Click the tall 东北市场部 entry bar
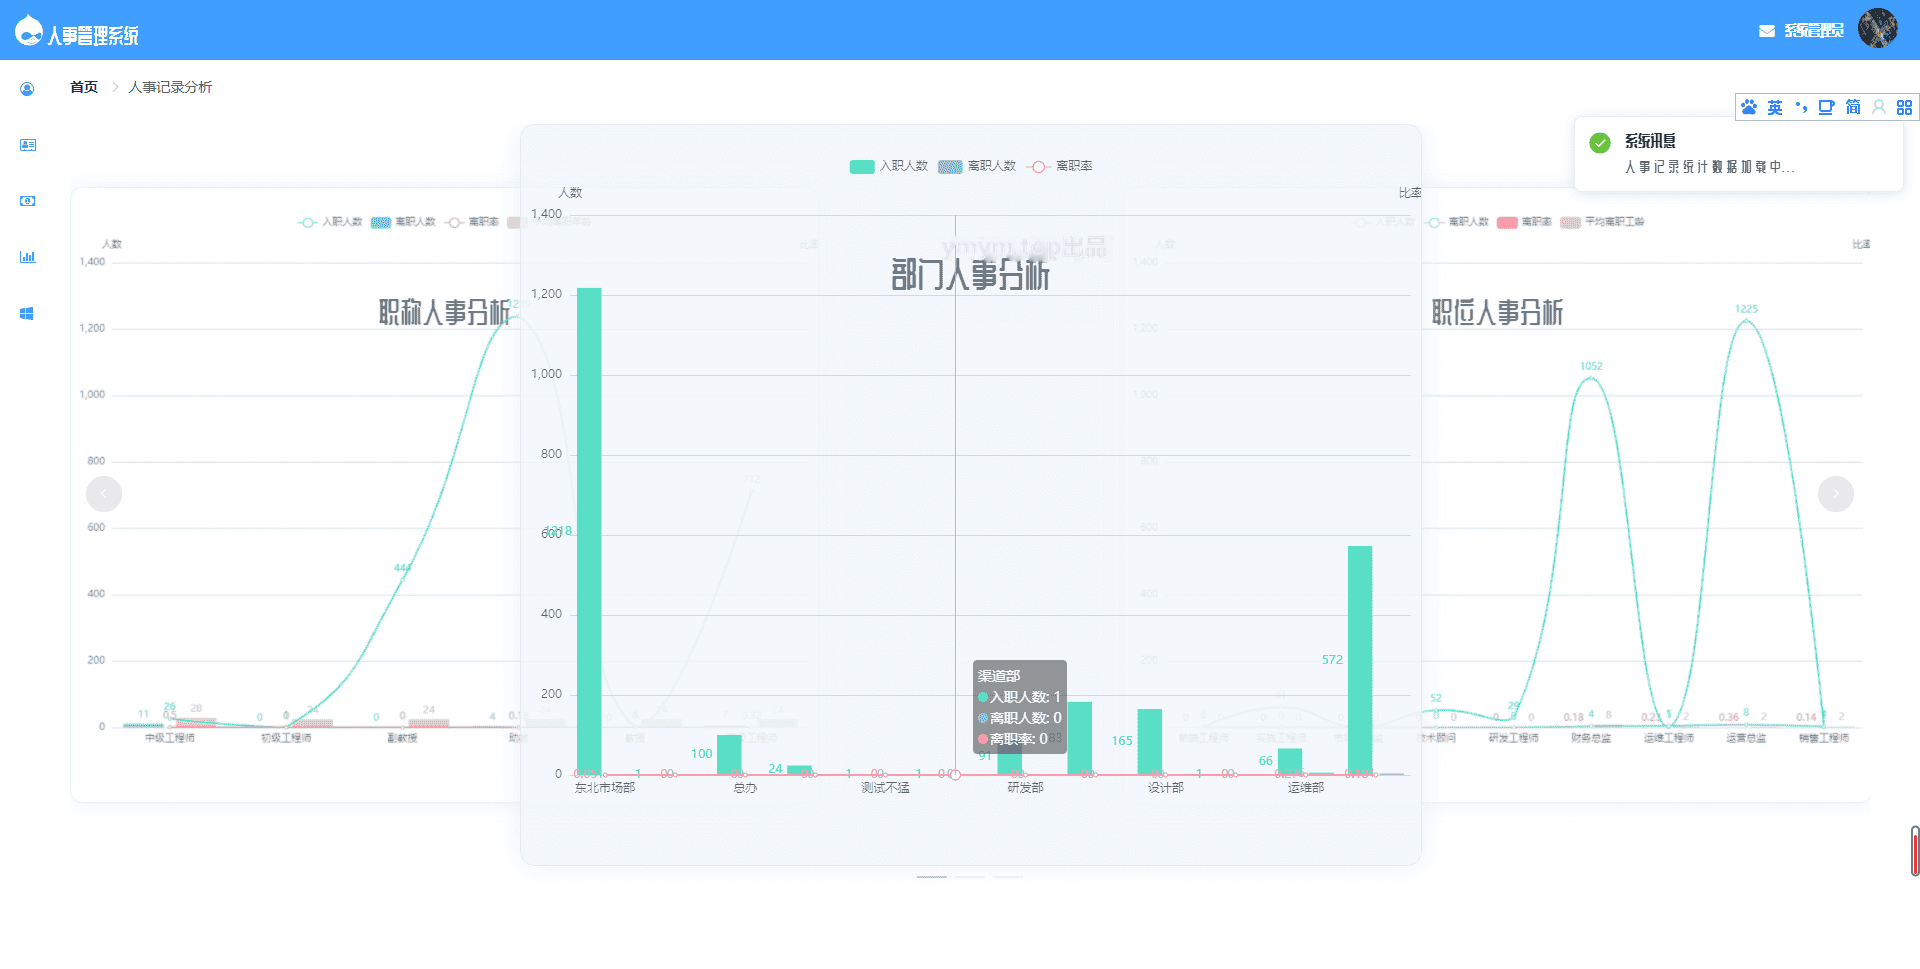 coord(589,531)
